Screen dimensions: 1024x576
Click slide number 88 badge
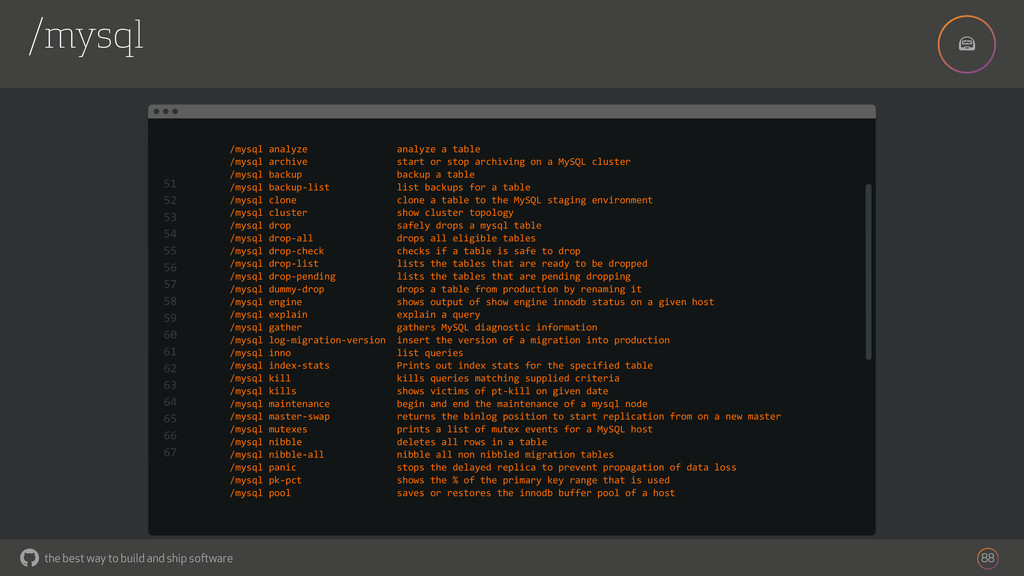coord(987,558)
